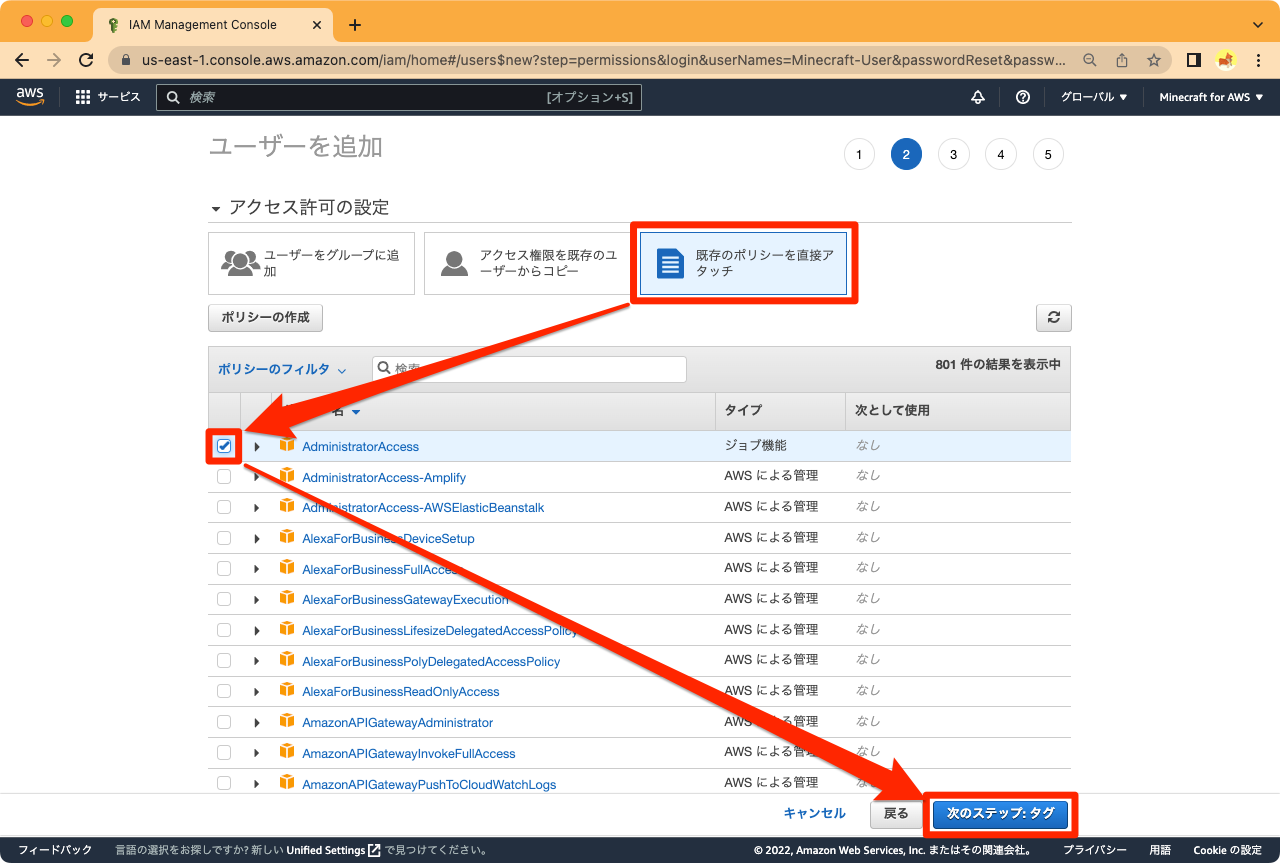Click 次のステップ: タグ button

(1000, 813)
